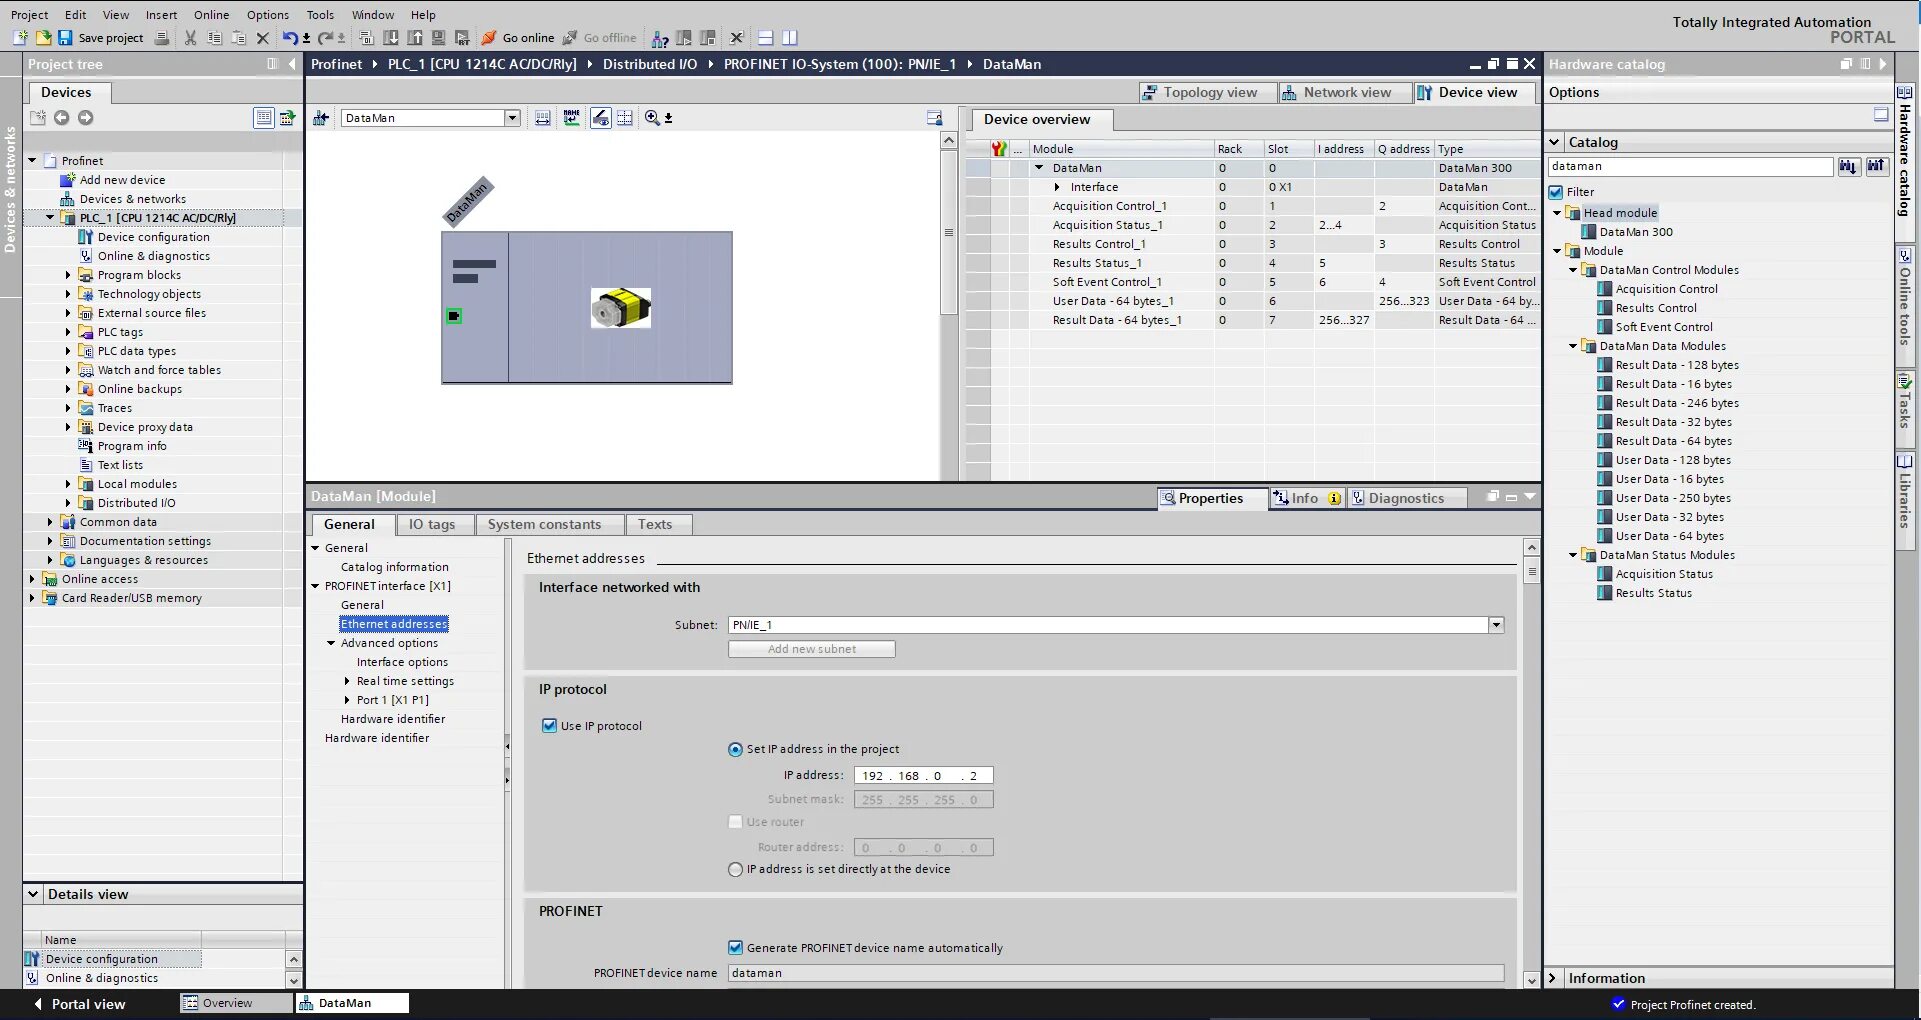Click the Show module labels icon
This screenshot has height=1020, width=1921.
pyautogui.click(x=600, y=118)
